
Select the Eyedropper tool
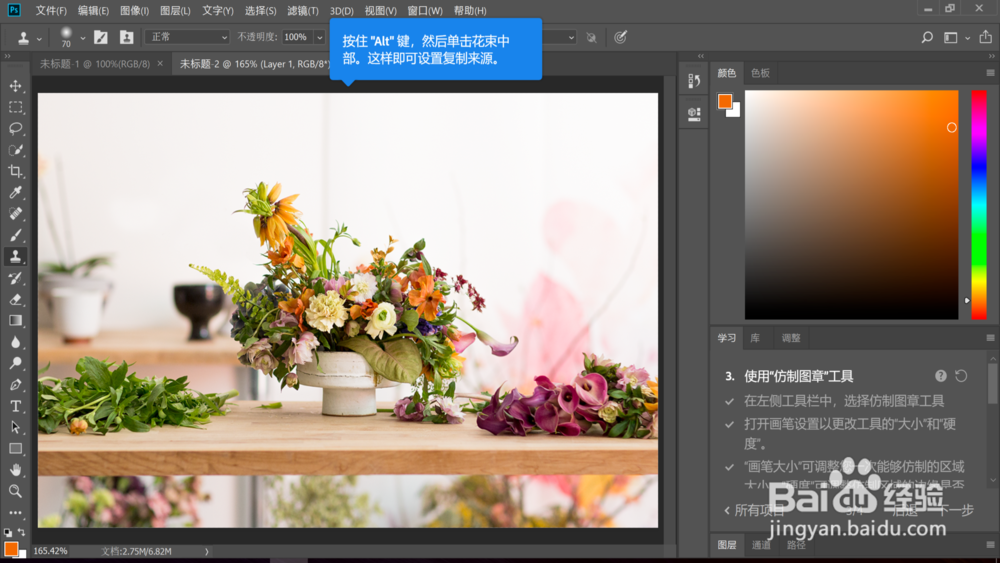point(15,193)
